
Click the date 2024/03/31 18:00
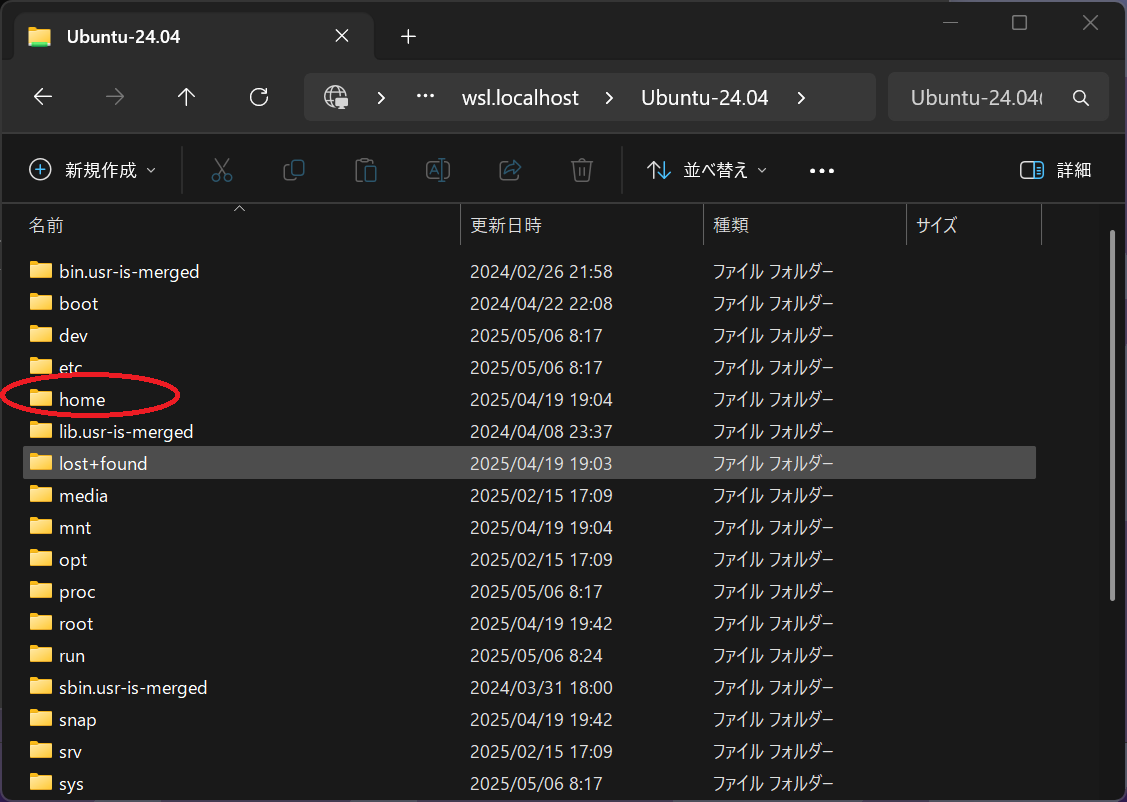(x=541, y=687)
